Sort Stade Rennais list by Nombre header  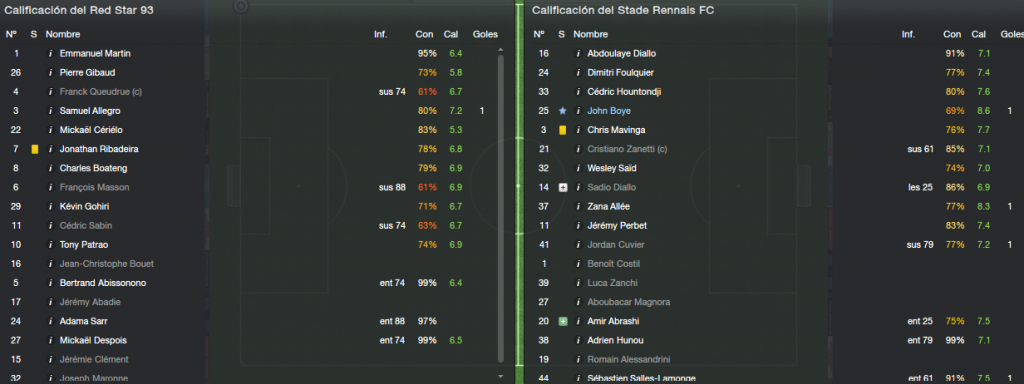click(x=590, y=34)
